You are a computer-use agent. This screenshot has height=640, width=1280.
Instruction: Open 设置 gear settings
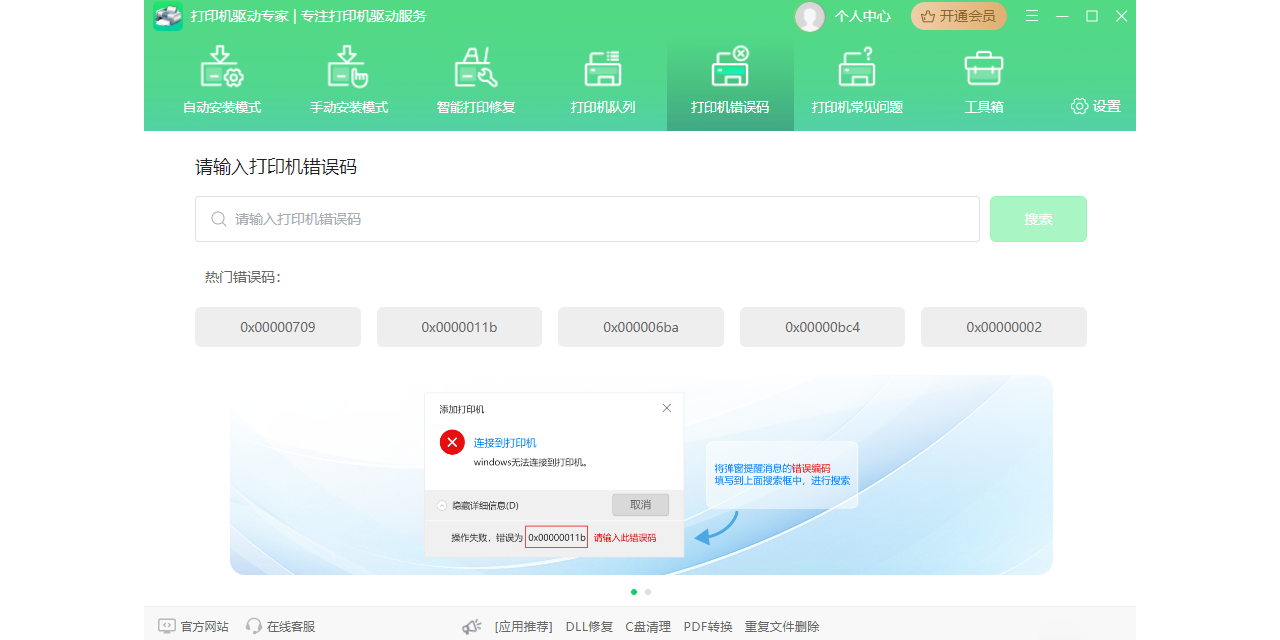[x=1096, y=106]
